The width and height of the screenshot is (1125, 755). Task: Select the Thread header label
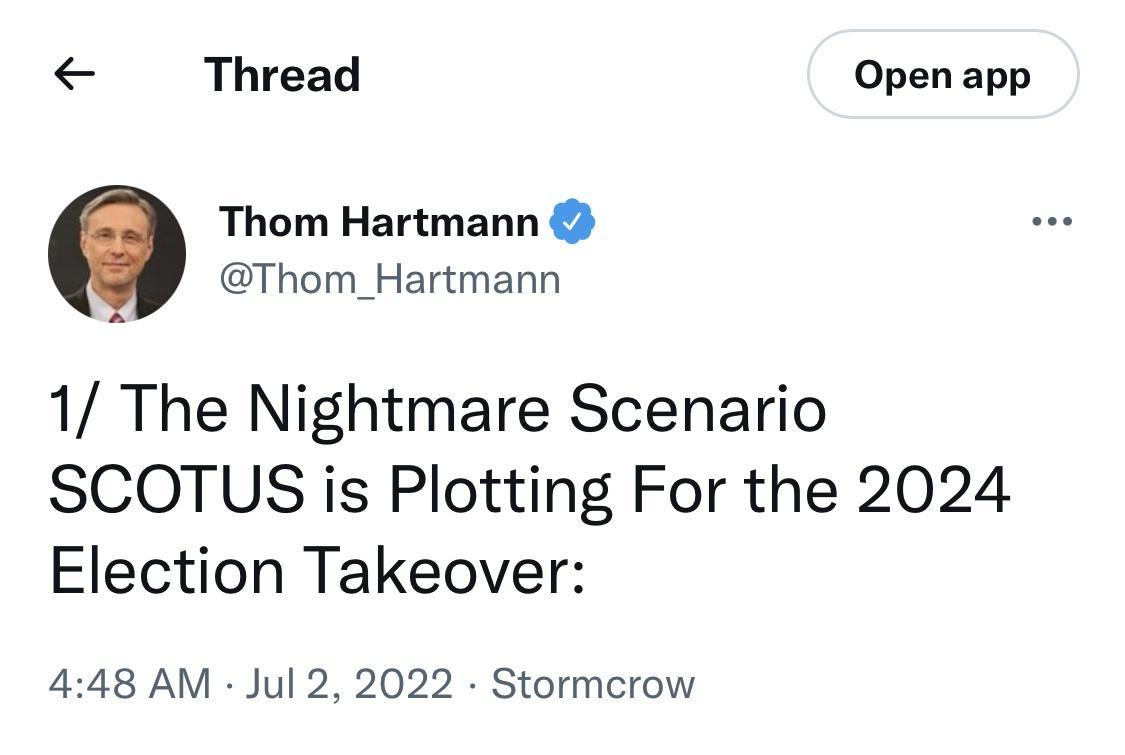(281, 74)
